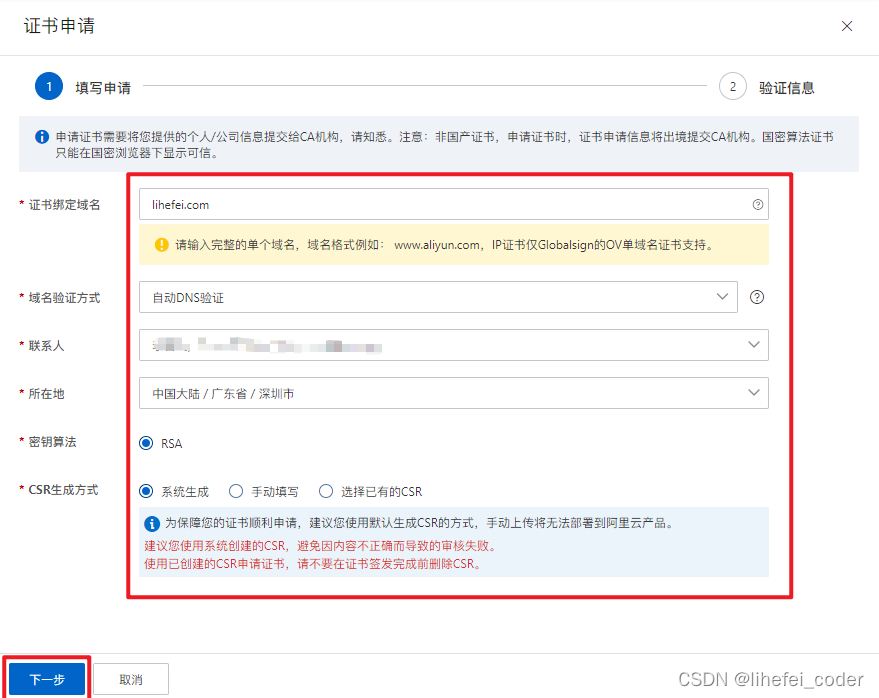Click step 1 填写申请
Viewport: 879px width, 698px height.
click(83, 87)
